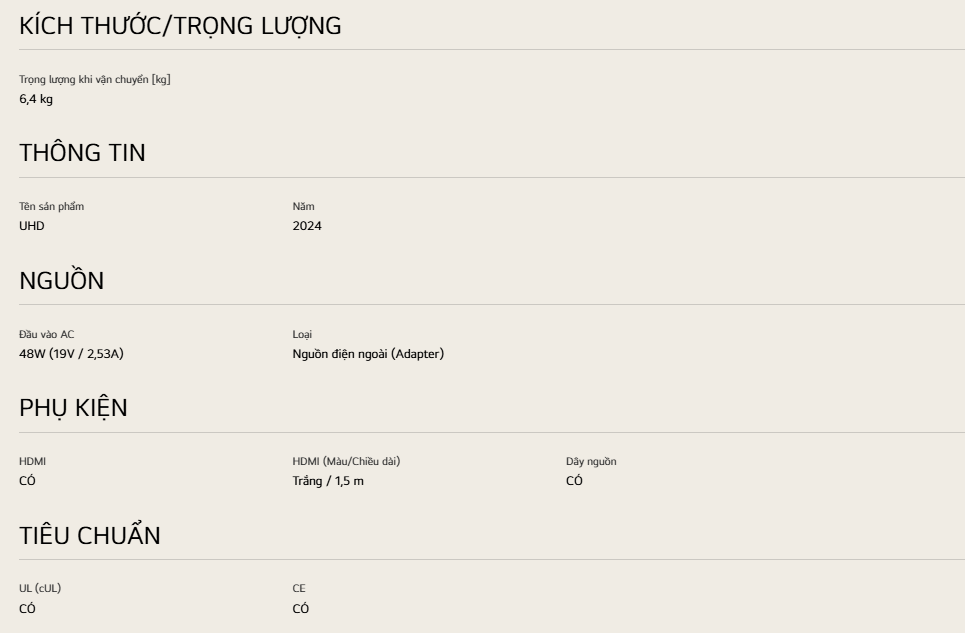The height and width of the screenshot is (633, 965).
Task: Click the 'Trọng lượng khi vận chuyển [kg]' label
Action: point(95,79)
